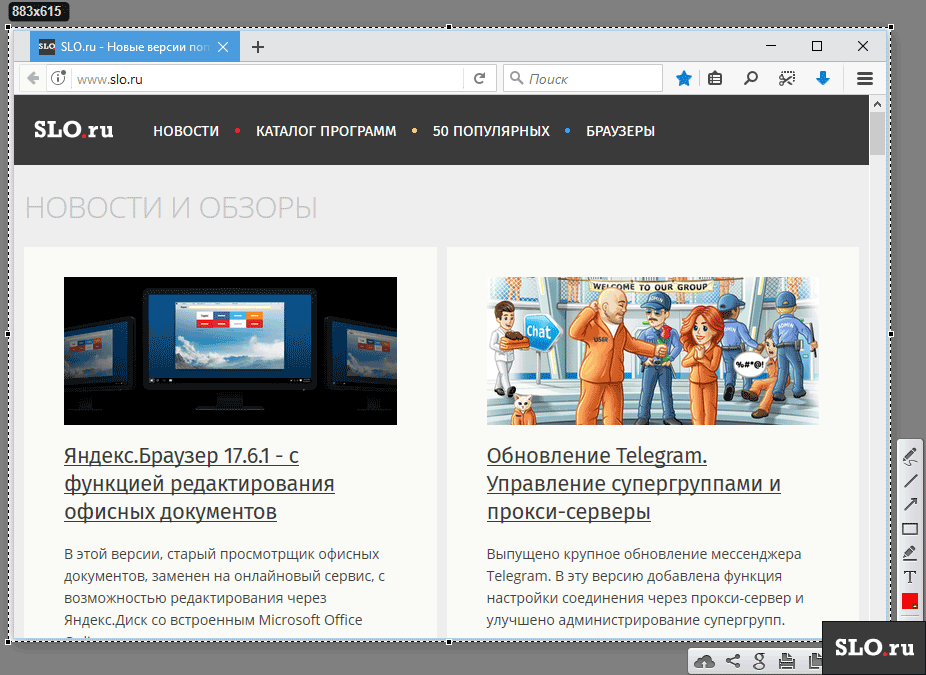Minimize the browser window
This screenshot has height=675, width=926.
pos(771,46)
